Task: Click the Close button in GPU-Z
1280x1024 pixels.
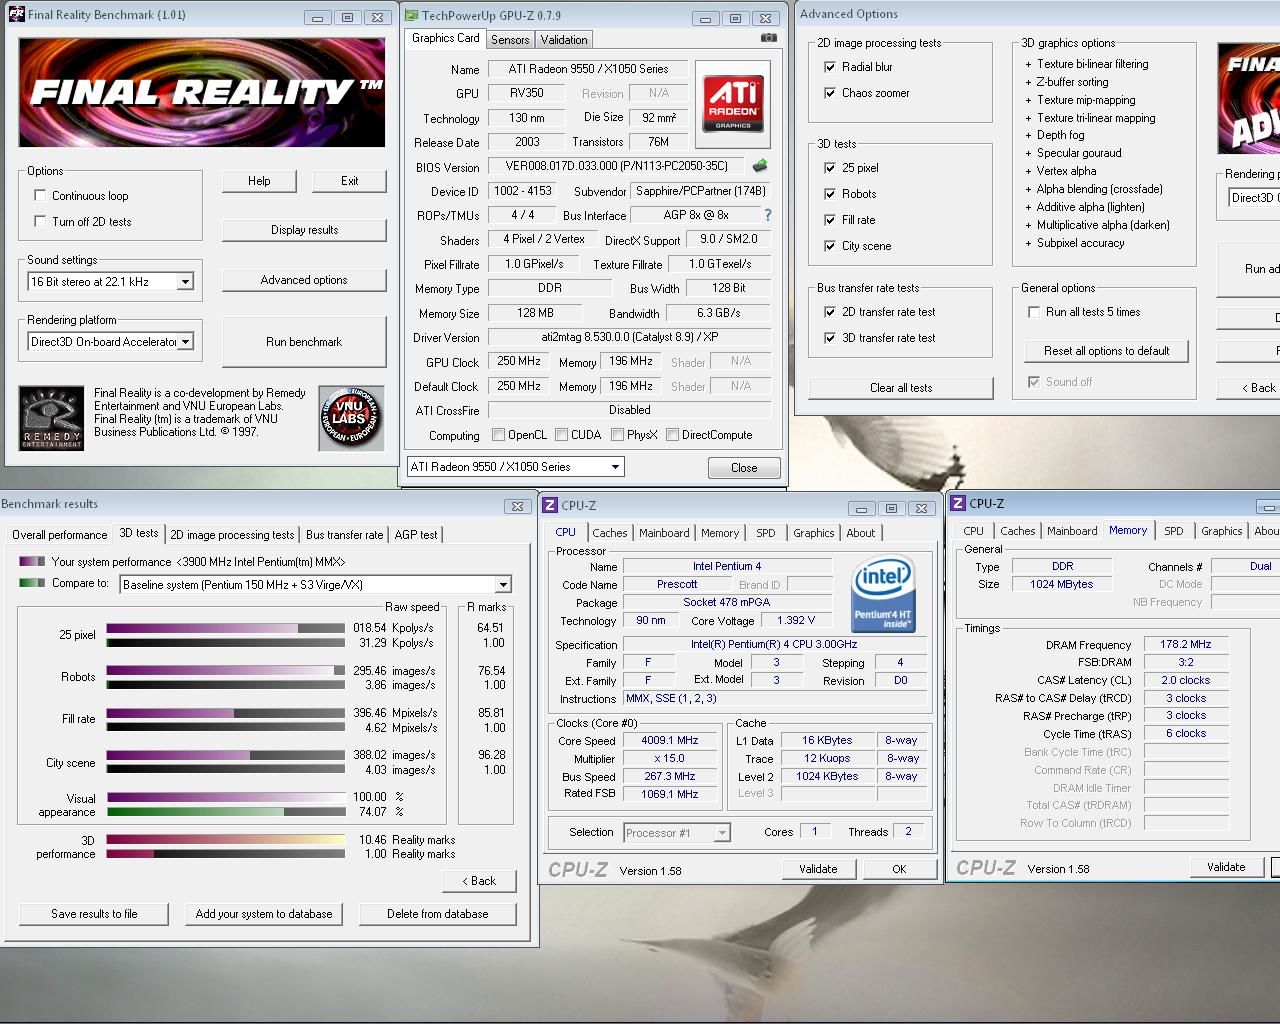Action: [744, 468]
